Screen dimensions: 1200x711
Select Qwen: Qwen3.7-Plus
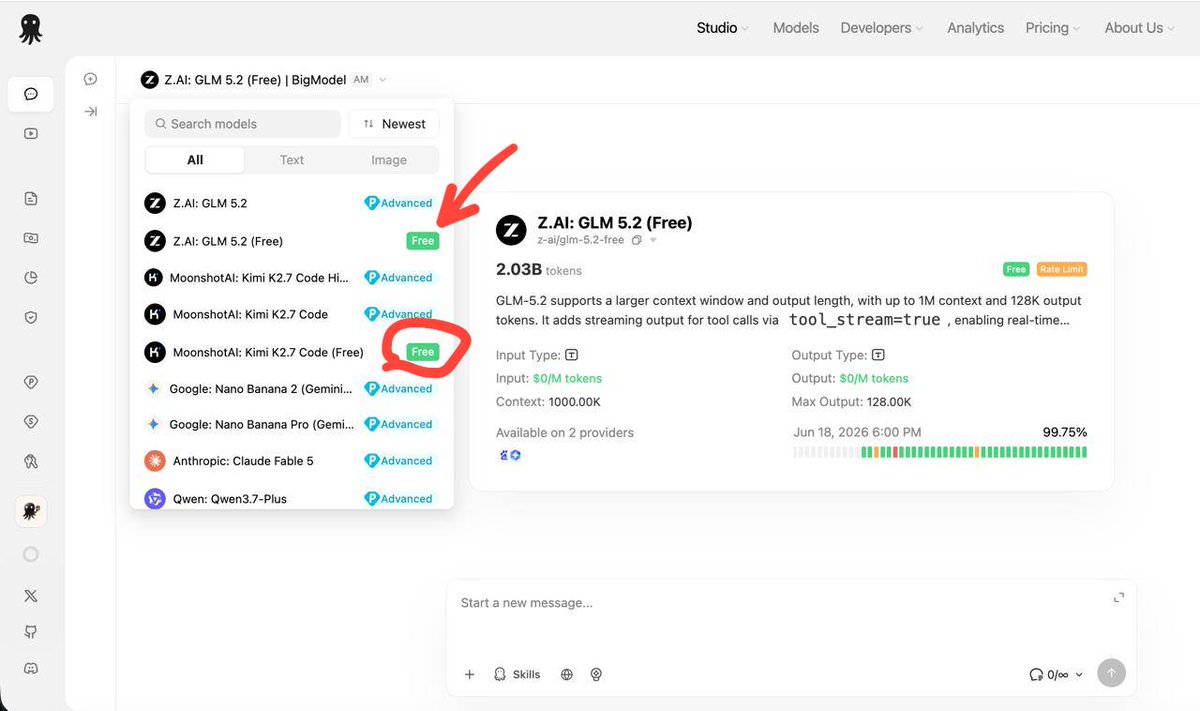tap(292, 498)
